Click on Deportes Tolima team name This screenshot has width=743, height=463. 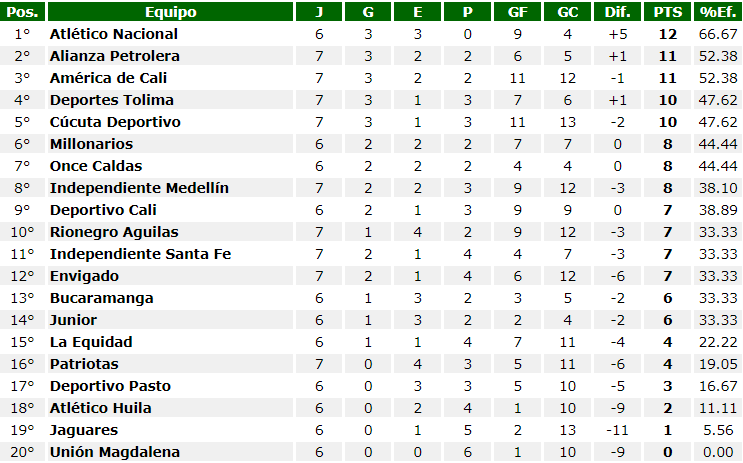coord(112,100)
